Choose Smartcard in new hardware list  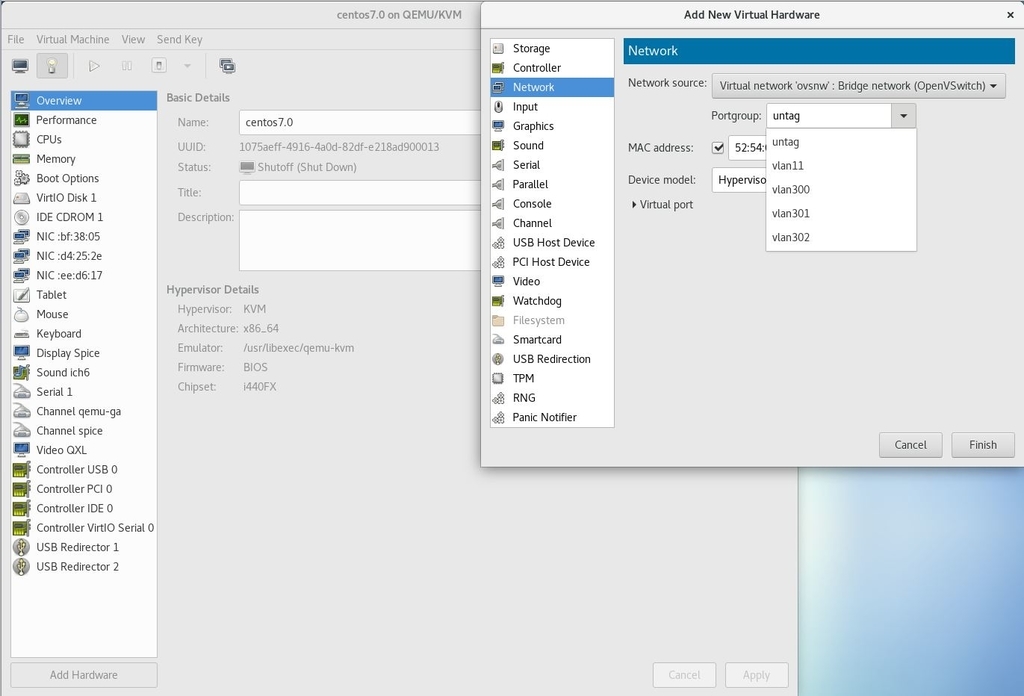tap(552, 340)
